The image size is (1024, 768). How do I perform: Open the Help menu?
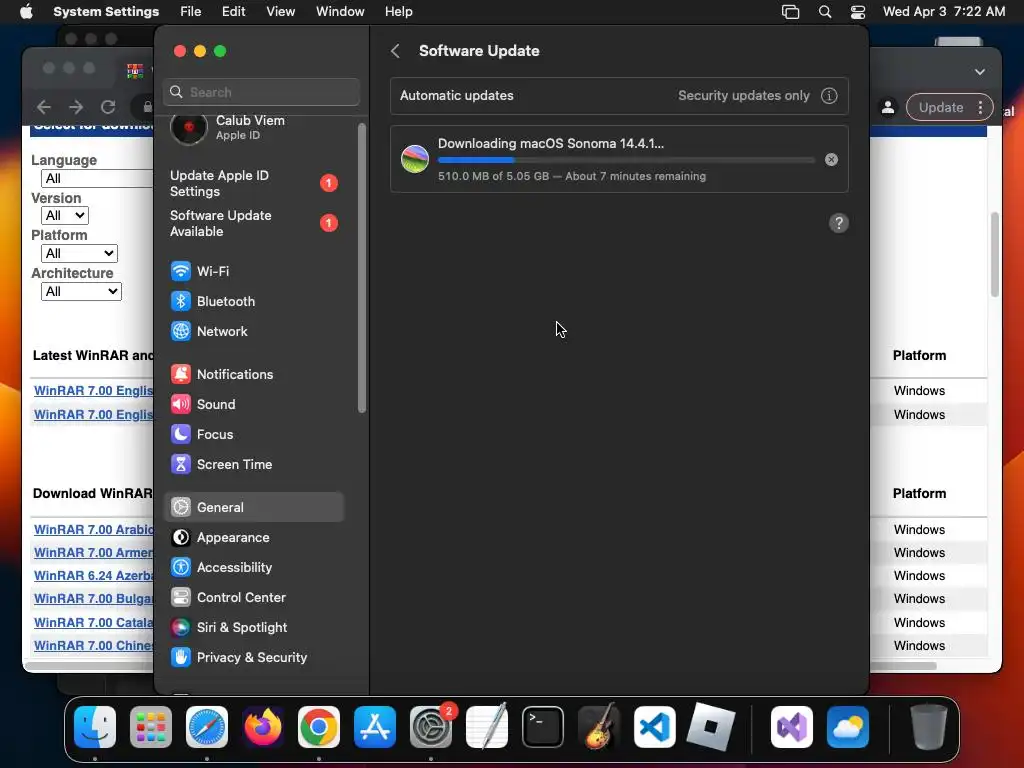(x=398, y=12)
